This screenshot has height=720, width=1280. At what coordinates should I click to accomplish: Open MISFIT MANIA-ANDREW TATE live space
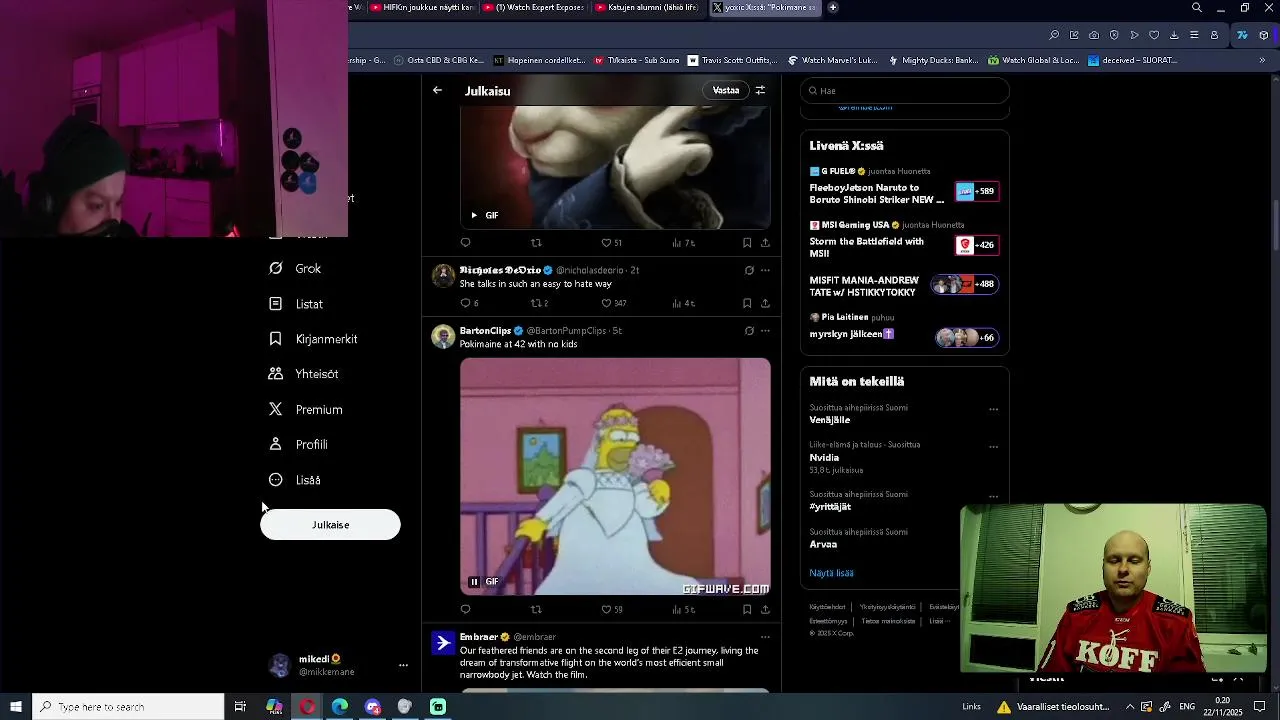tap(904, 285)
